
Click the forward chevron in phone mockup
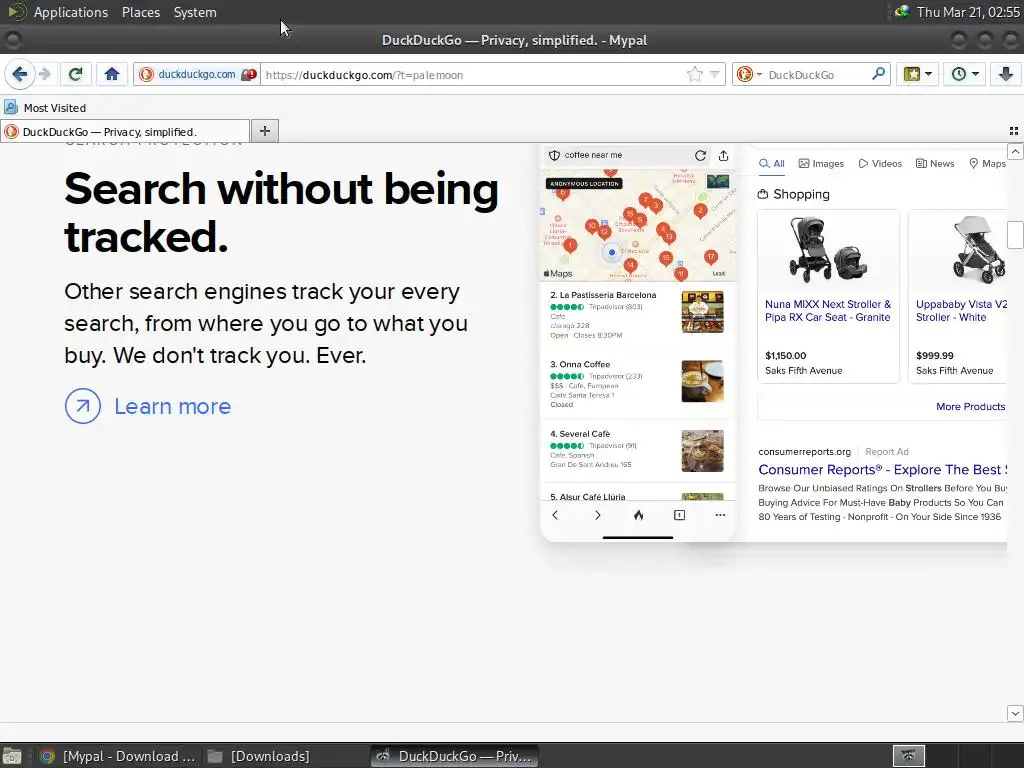tap(597, 515)
